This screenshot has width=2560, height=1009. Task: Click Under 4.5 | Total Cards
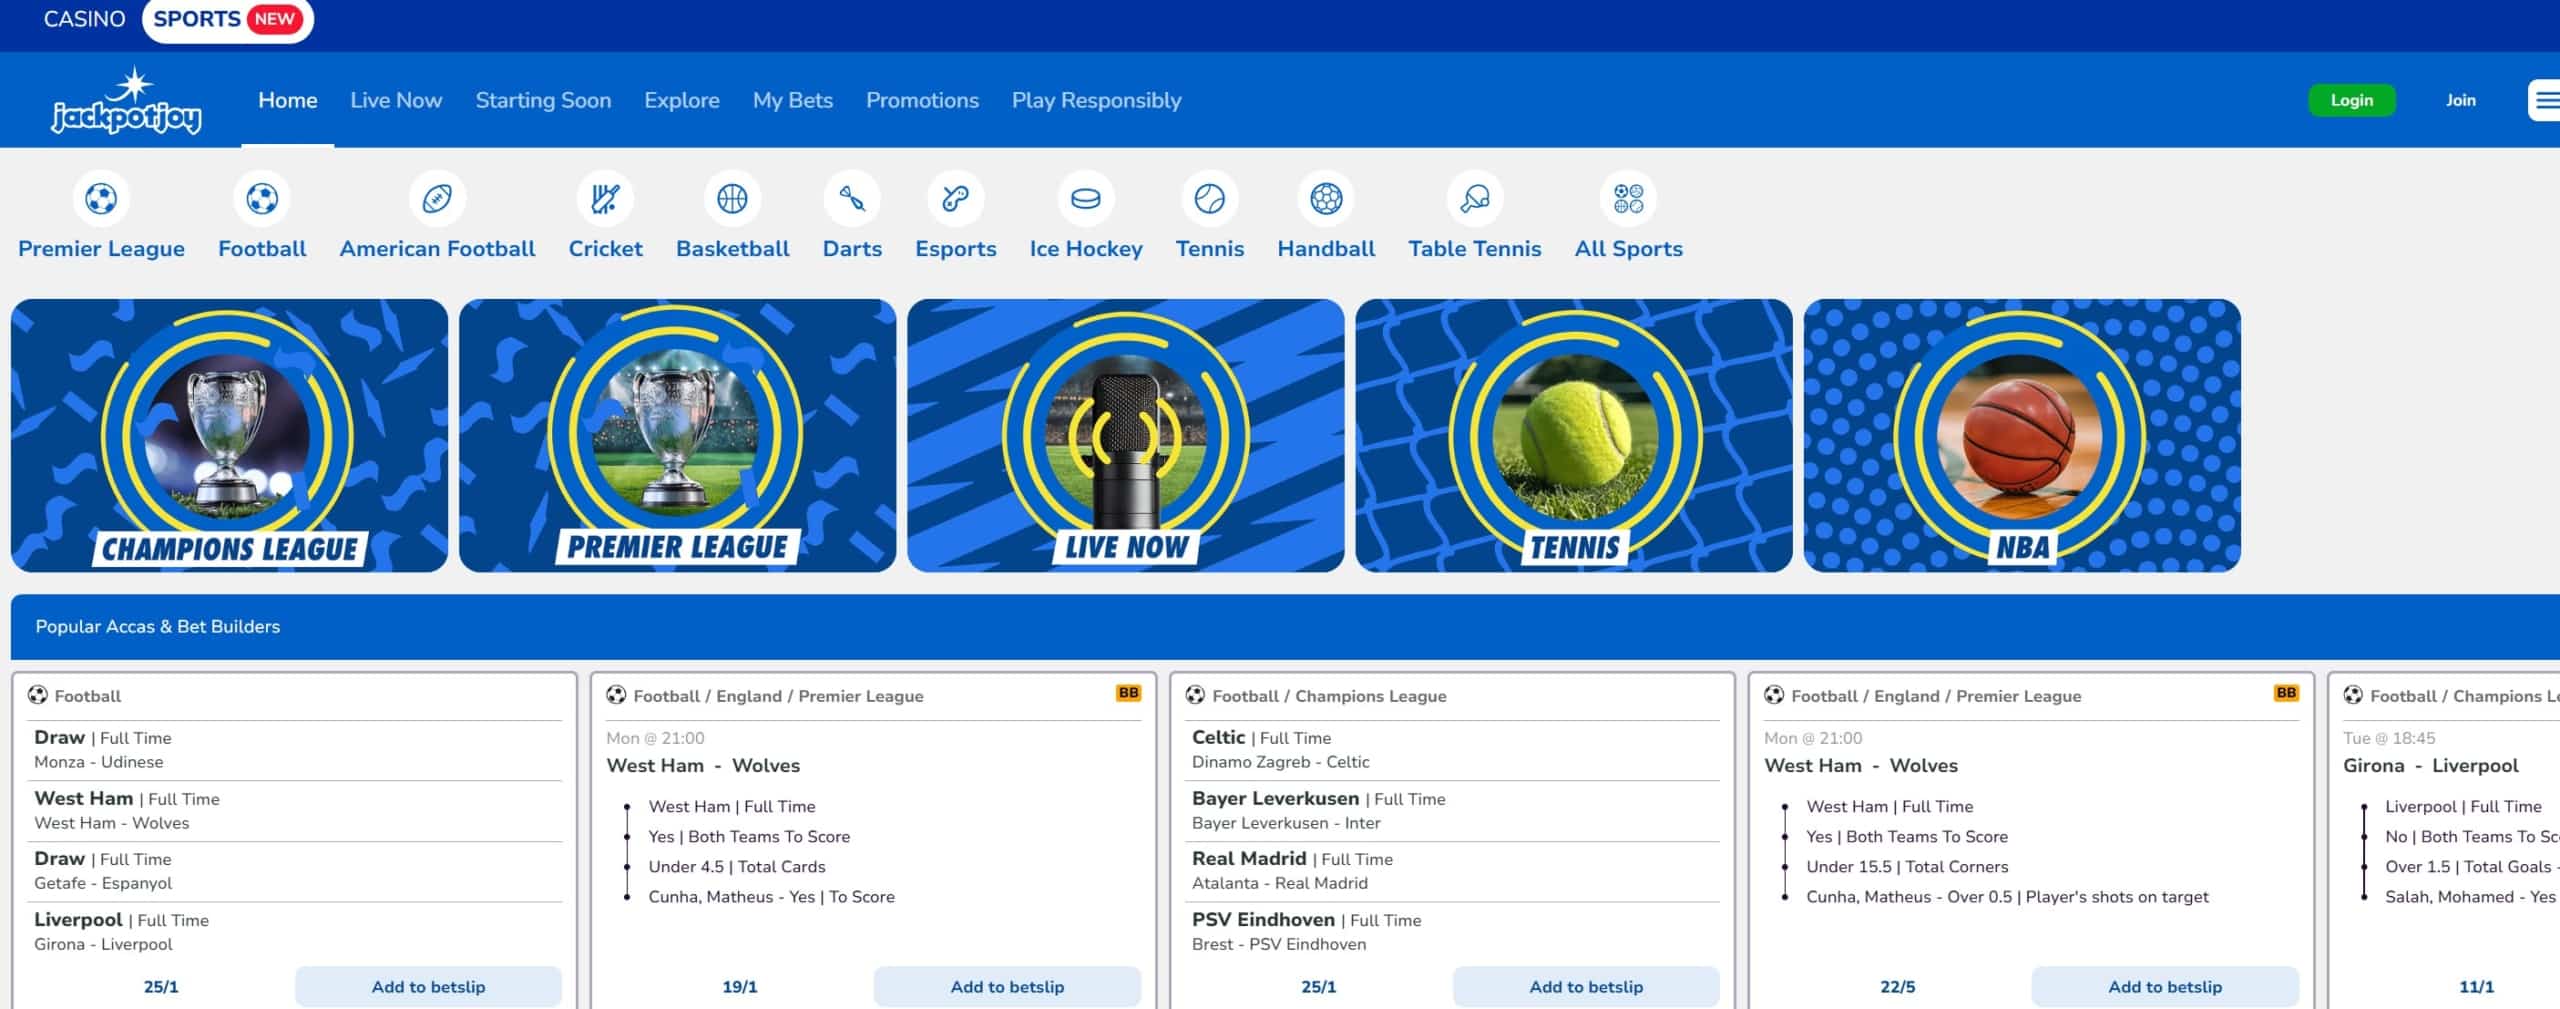tap(737, 867)
